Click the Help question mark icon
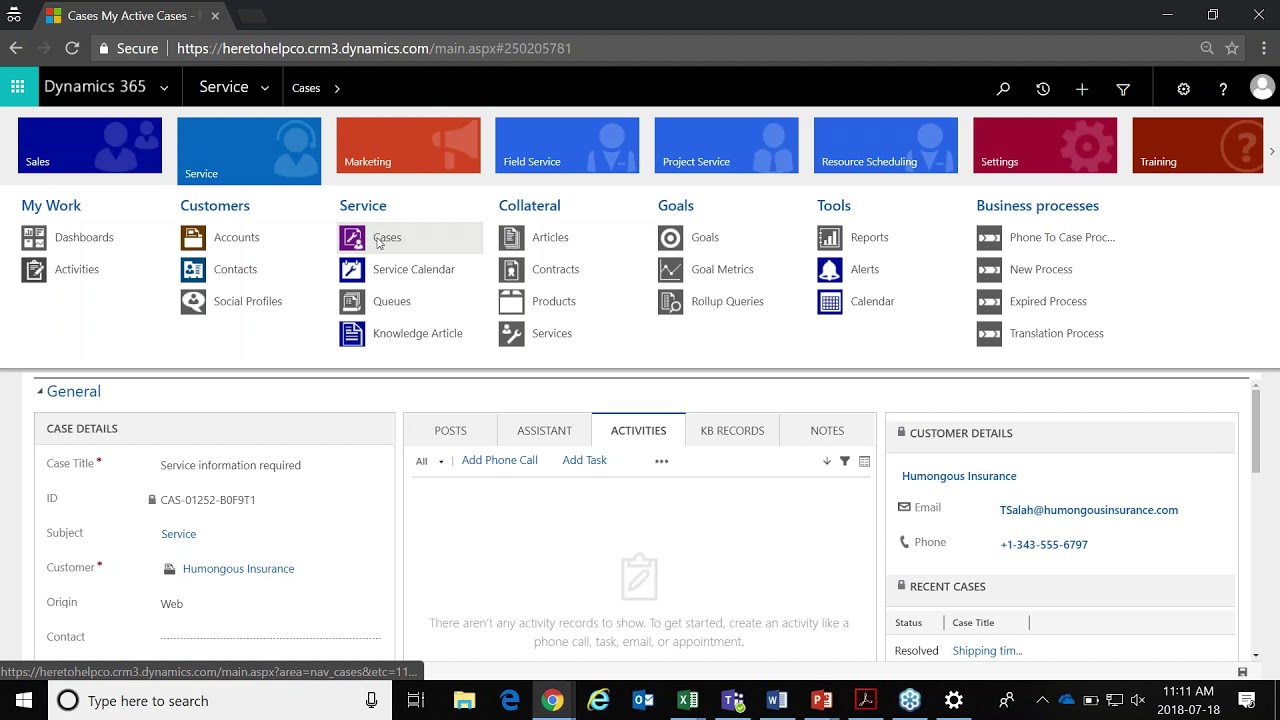 (1223, 89)
